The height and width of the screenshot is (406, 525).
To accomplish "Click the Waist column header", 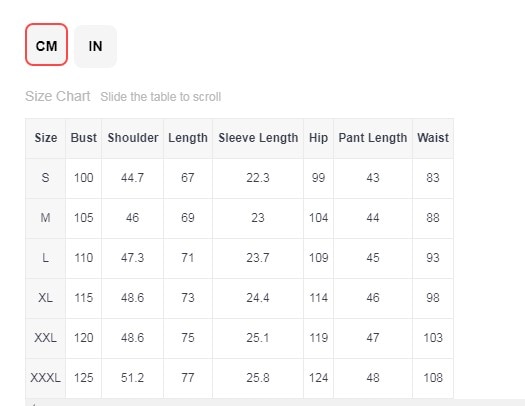I will 433,138.
